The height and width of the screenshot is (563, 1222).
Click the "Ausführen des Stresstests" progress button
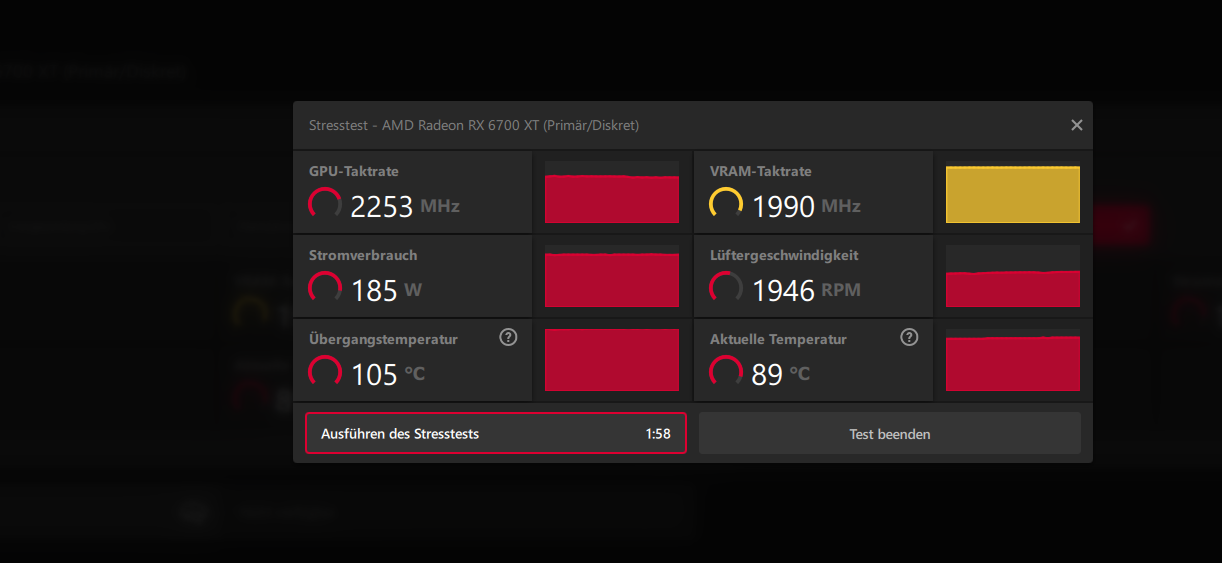pyautogui.click(x=496, y=433)
